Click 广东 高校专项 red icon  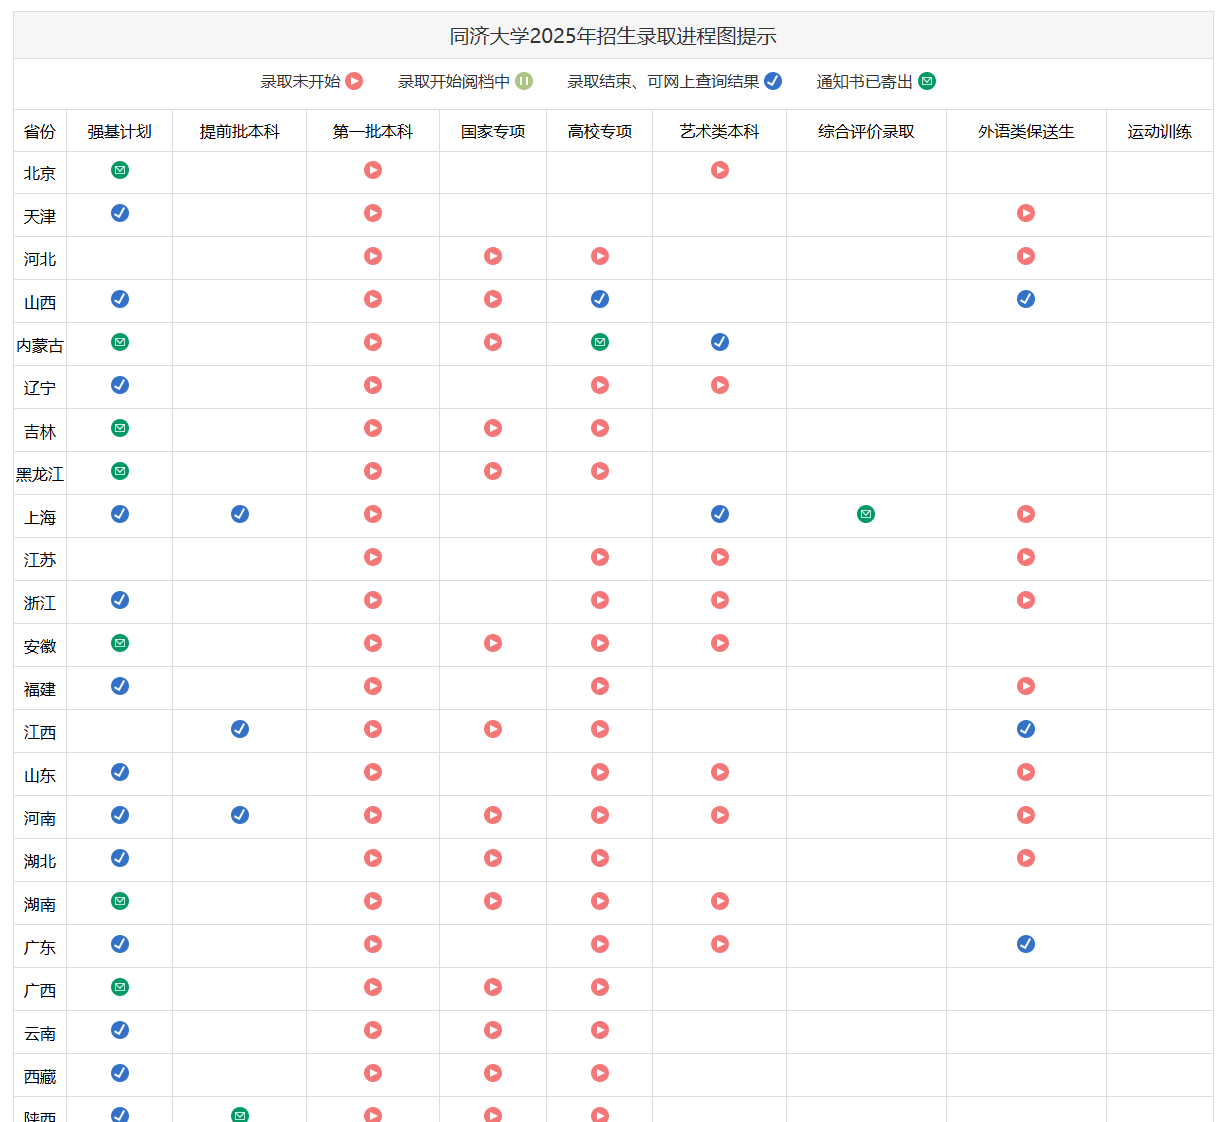click(600, 944)
